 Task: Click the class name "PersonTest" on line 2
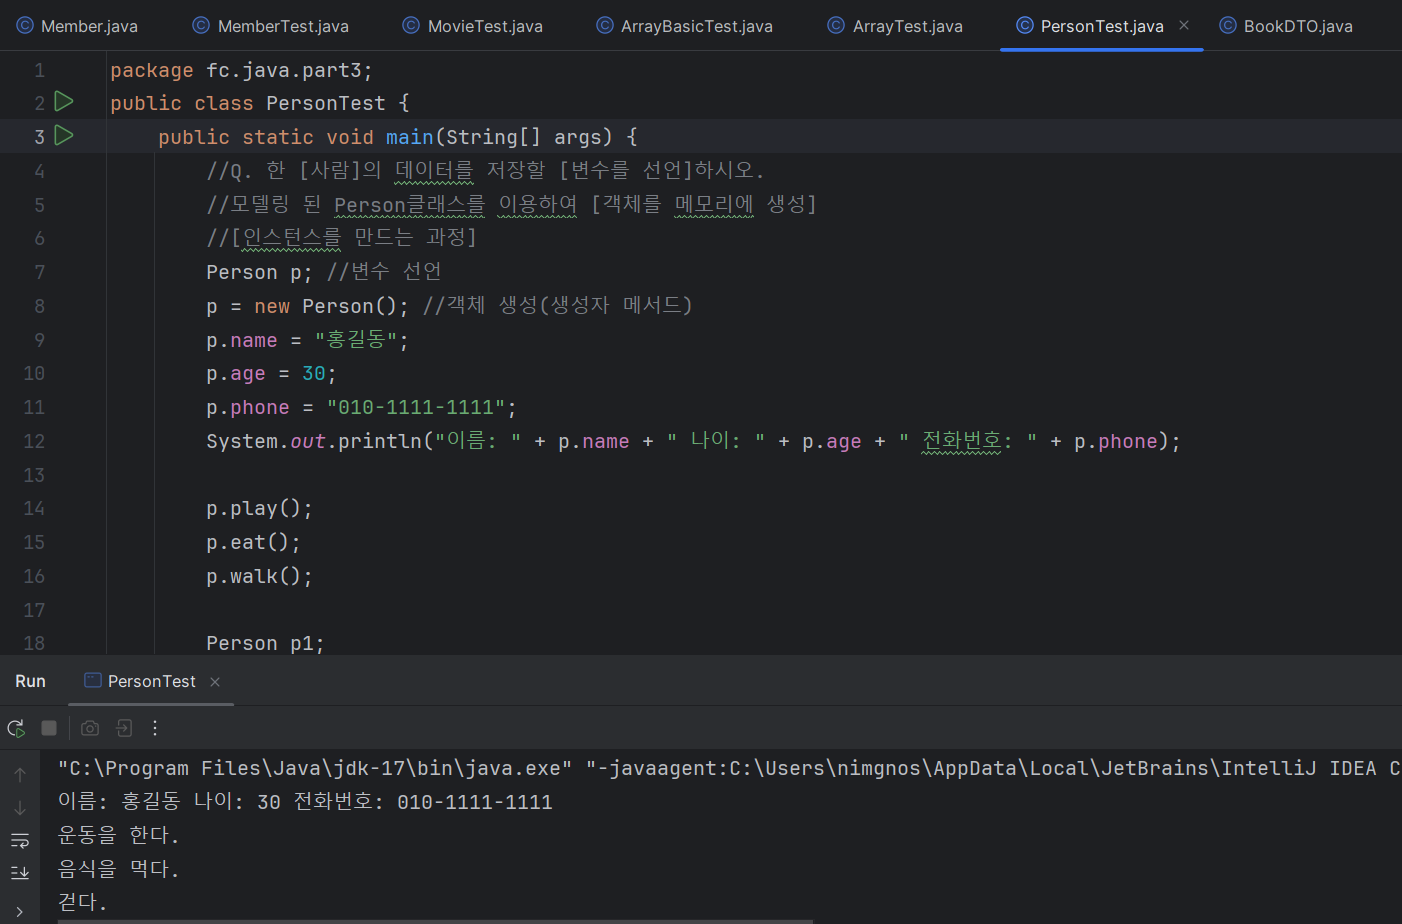(x=326, y=103)
